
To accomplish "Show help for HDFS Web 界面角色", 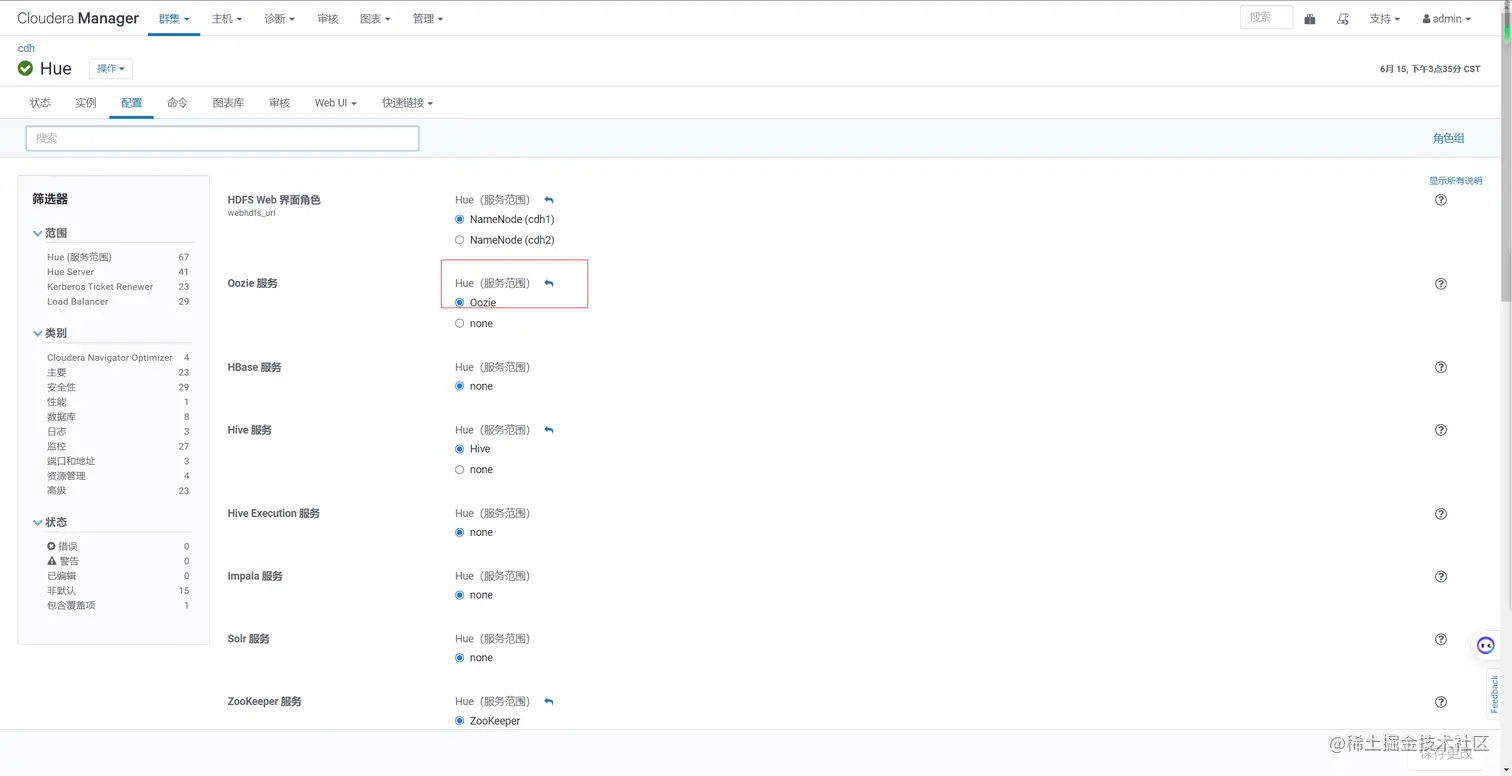I will (1441, 200).
